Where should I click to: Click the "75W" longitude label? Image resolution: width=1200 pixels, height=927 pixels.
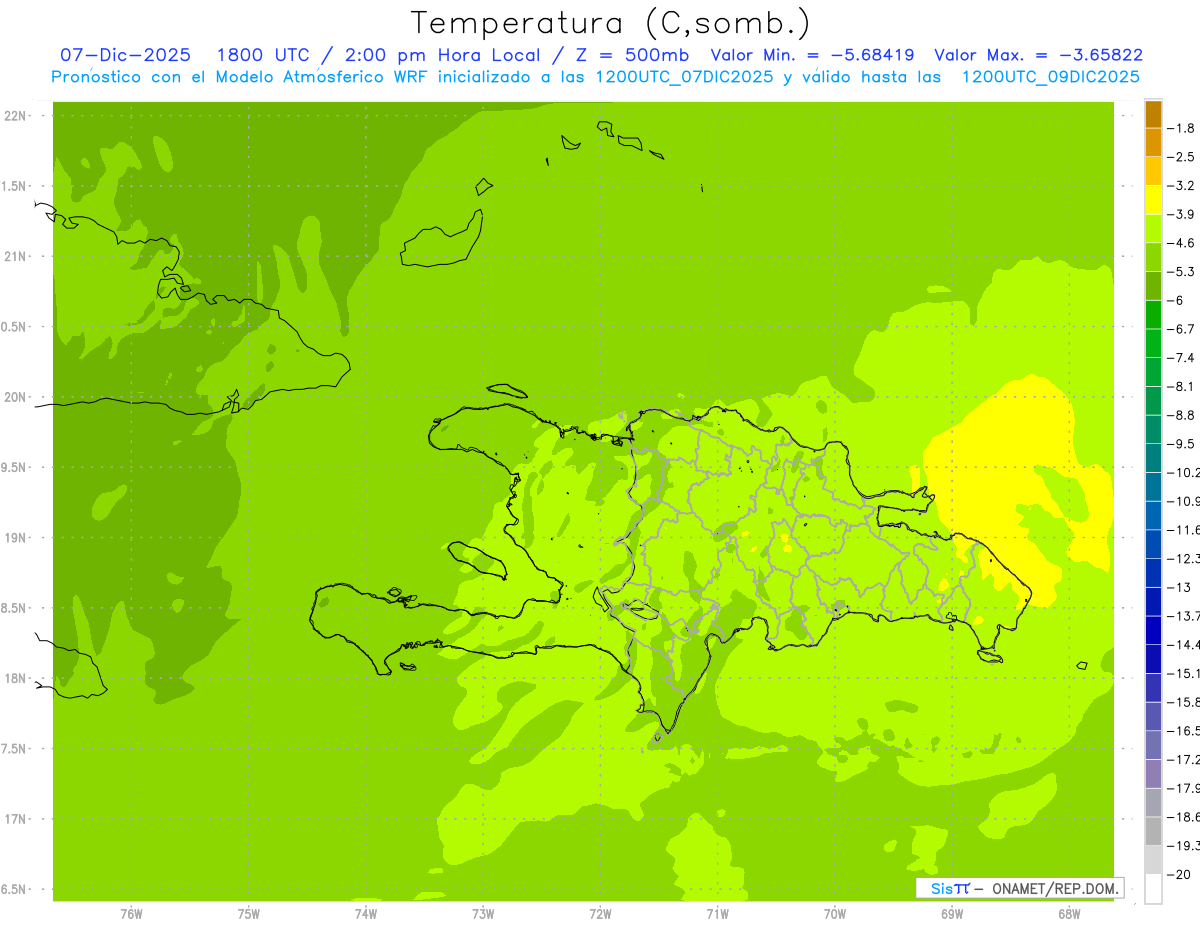(x=249, y=913)
